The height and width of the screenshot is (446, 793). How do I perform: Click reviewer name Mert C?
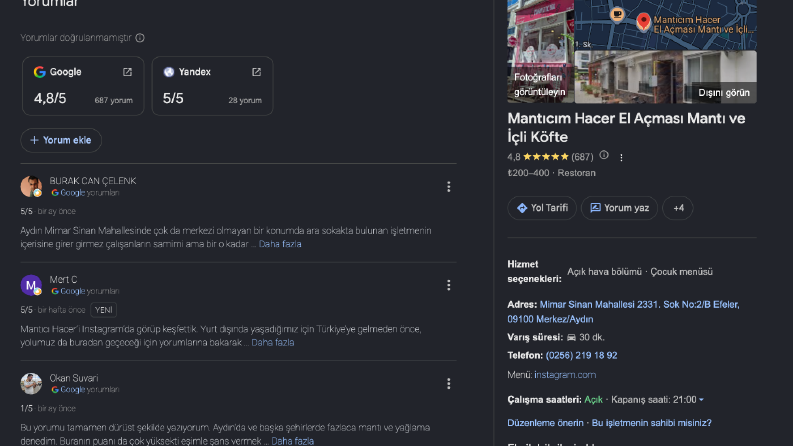point(63,279)
